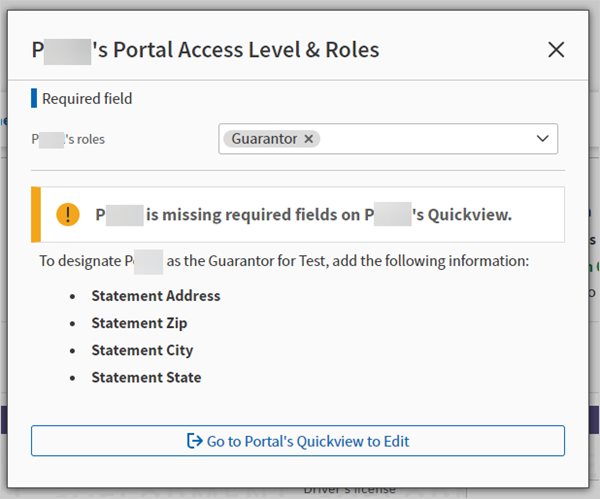The height and width of the screenshot is (499, 600).
Task: Go to Portal's Quickview to Edit
Action: [x=298, y=441]
